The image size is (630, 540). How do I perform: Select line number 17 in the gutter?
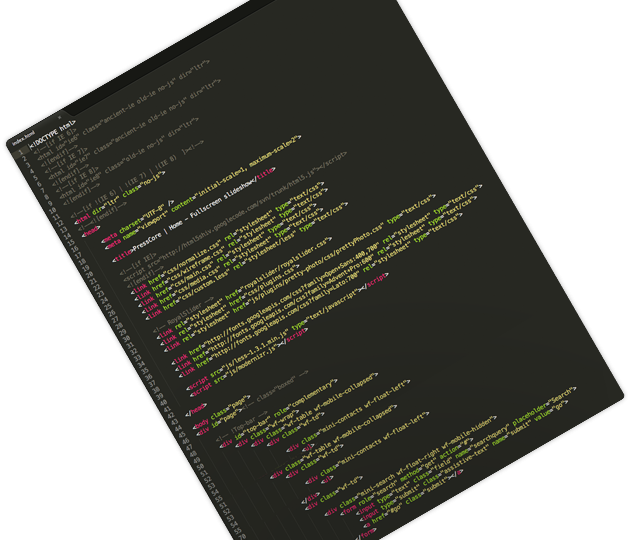point(78,256)
